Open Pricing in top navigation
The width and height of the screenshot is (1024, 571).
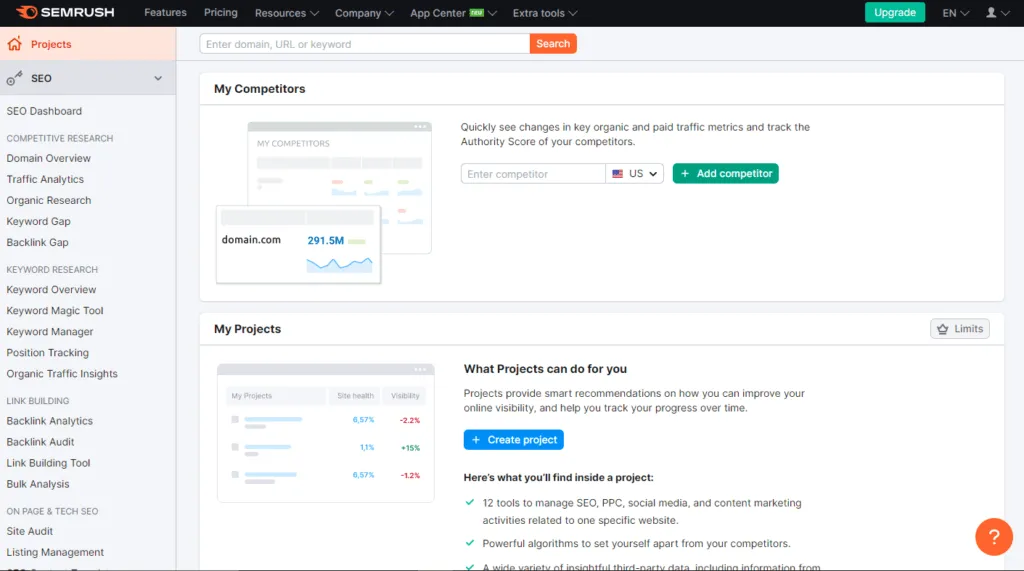coord(221,12)
